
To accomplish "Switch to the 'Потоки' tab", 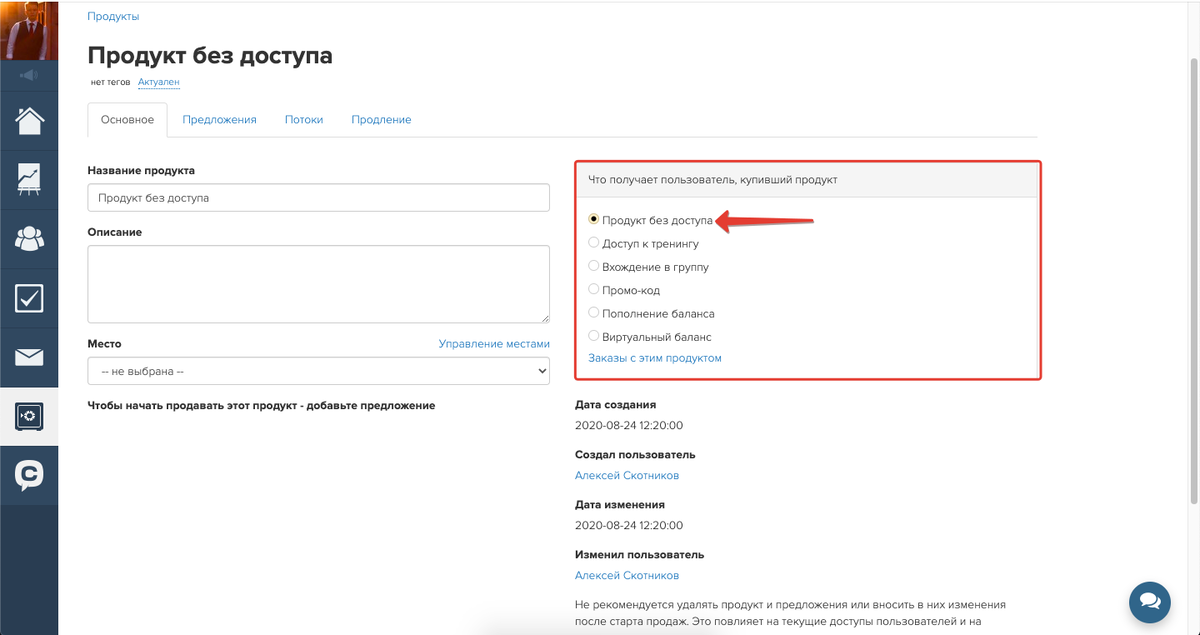I will coord(304,119).
